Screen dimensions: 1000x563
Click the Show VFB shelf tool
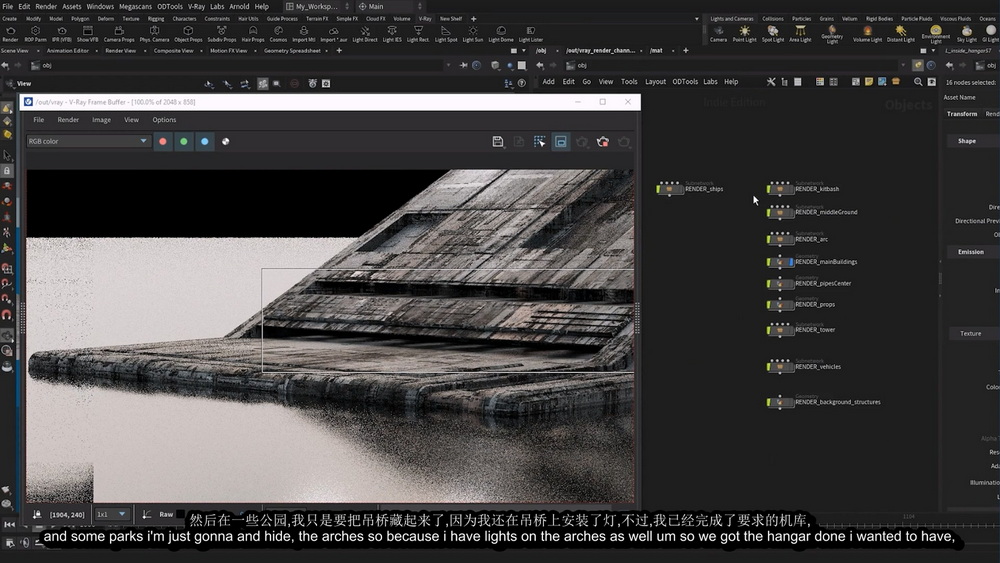(87, 34)
